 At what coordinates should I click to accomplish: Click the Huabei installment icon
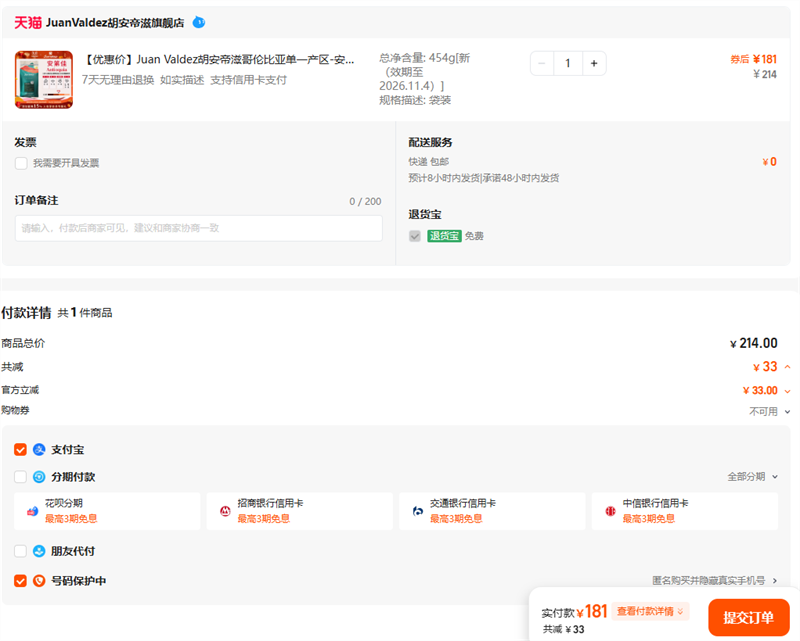[x=32, y=511]
